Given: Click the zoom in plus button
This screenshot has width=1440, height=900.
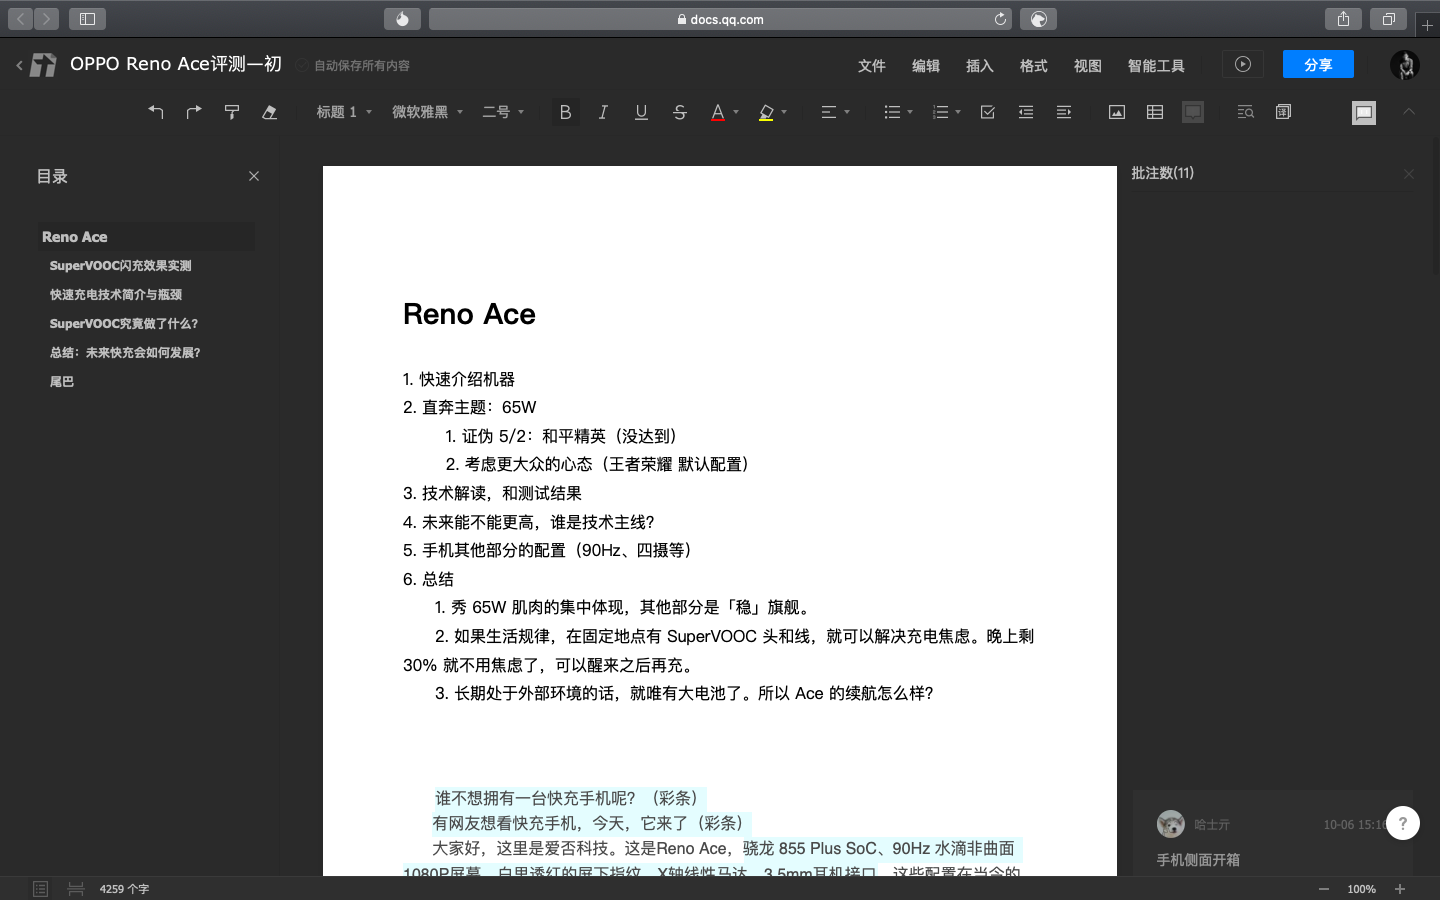Looking at the screenshot, I should (1400, 889).
